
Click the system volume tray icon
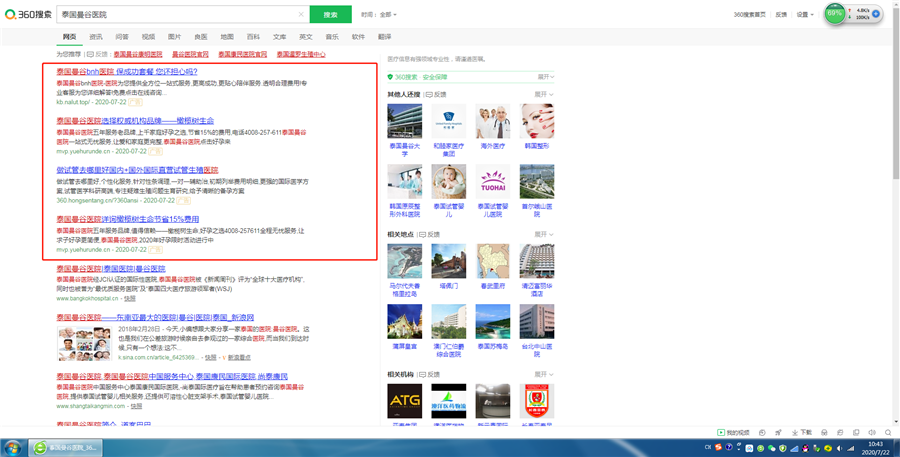[840, 448]
